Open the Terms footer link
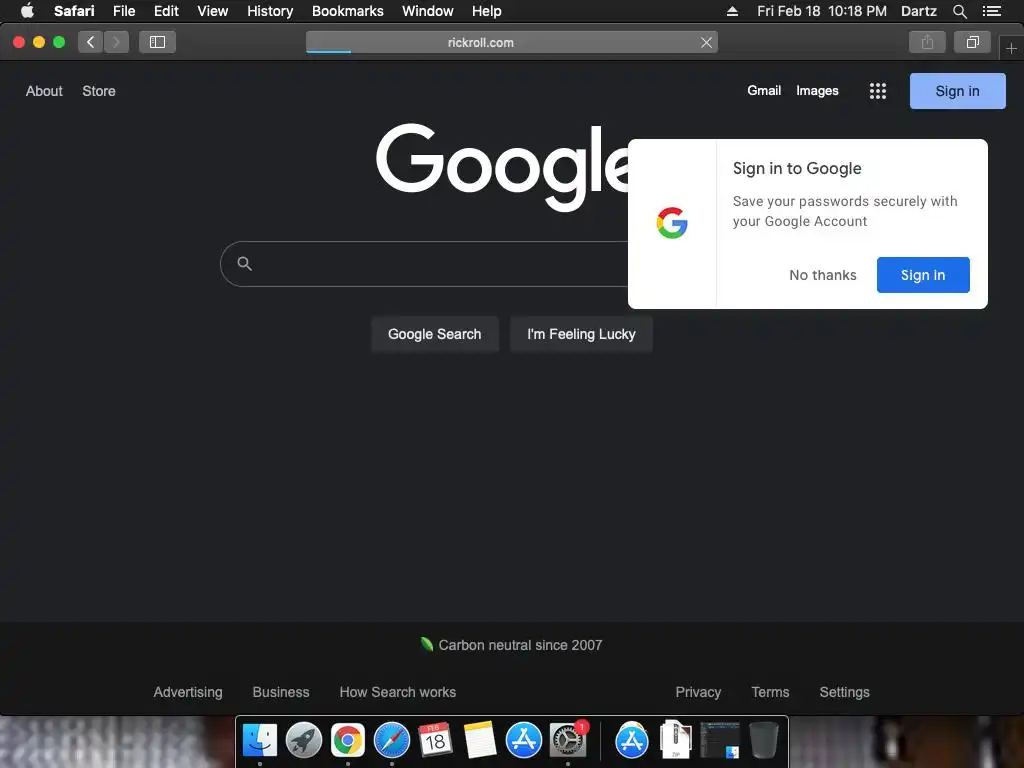Image resolution: width=1024 pixels, height=768 pixels. pos(770,692)
